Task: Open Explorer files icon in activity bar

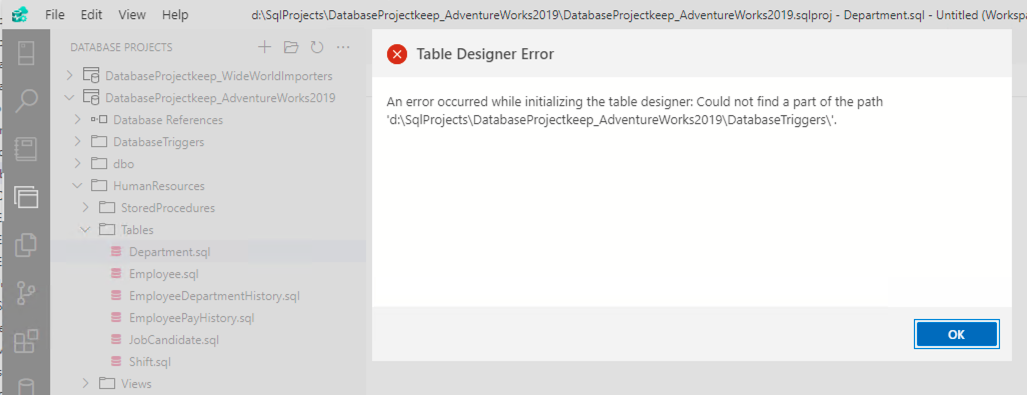Action: tap(26, 245)
